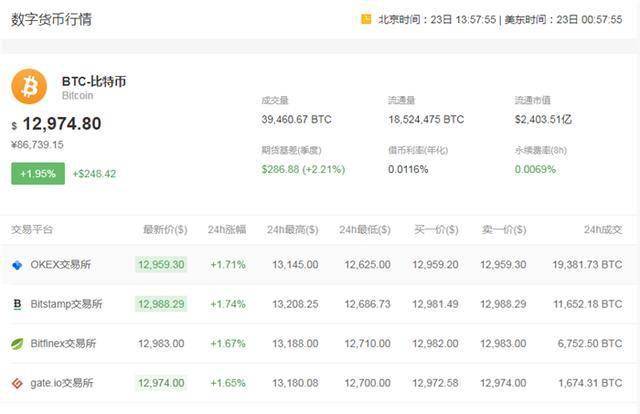Open the Bitstamp交易所 exchange link
The width and height of the screenshot is (640, 414).
[x=66, y=304]
